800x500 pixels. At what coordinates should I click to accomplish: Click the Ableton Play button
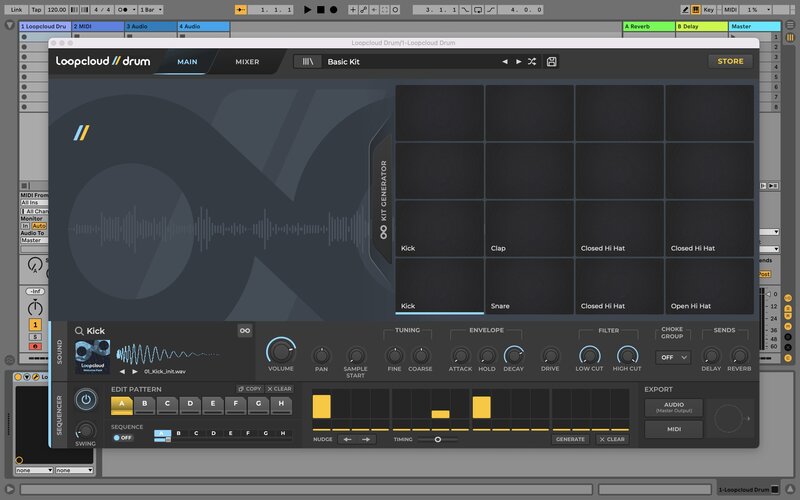307,9
